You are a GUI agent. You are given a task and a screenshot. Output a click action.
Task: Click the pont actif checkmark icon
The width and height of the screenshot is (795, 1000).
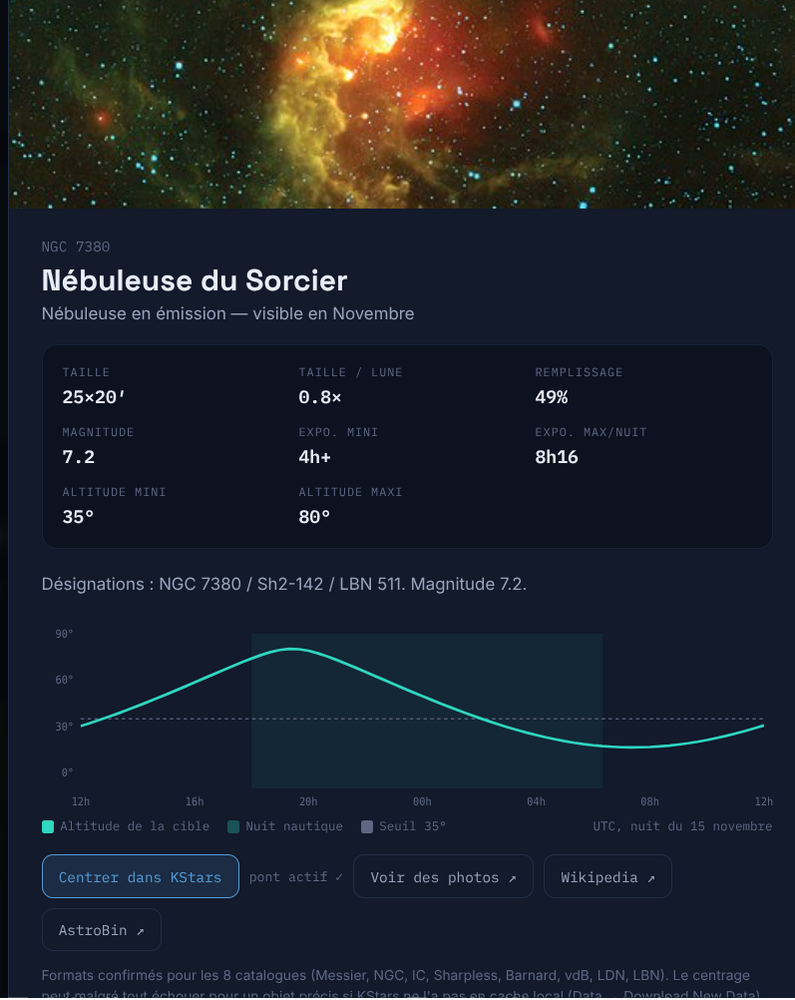coord(339,877)
